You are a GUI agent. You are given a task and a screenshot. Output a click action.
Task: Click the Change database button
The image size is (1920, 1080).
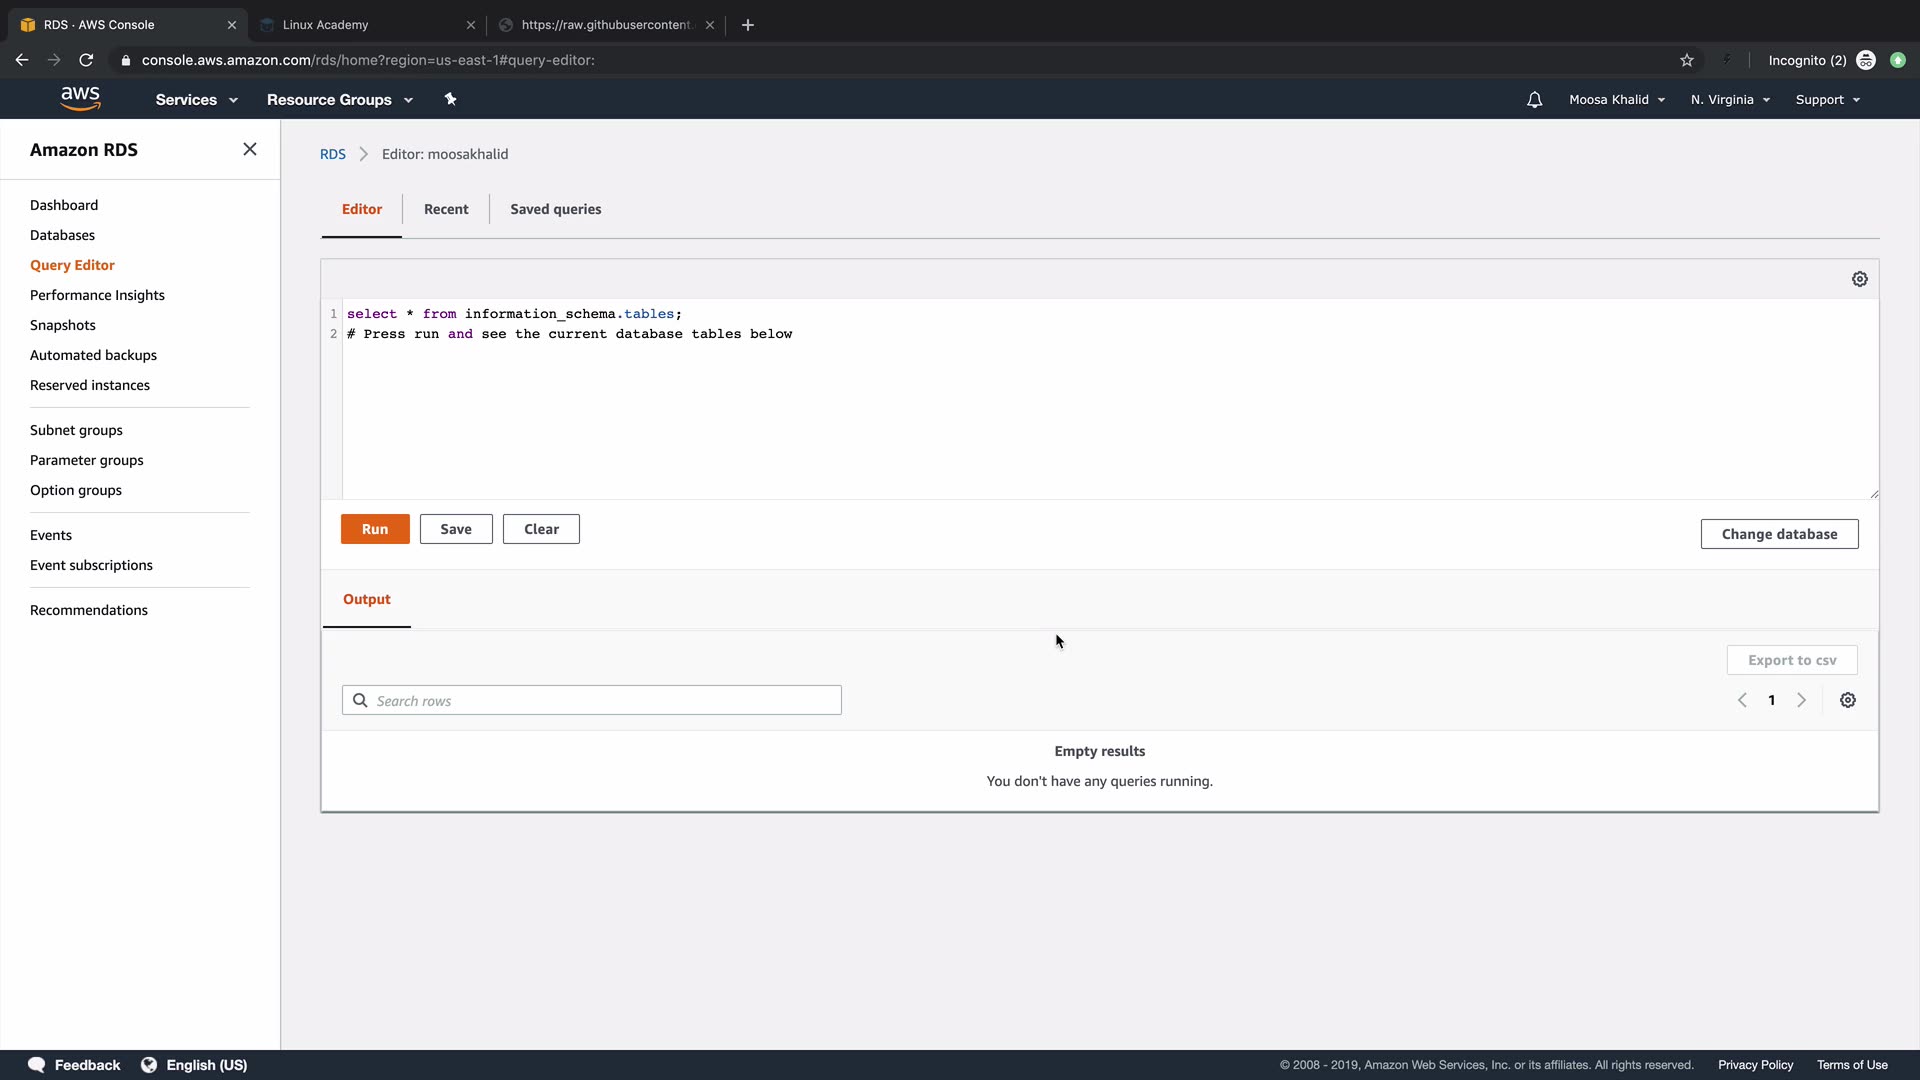(x=1778, y=534)
